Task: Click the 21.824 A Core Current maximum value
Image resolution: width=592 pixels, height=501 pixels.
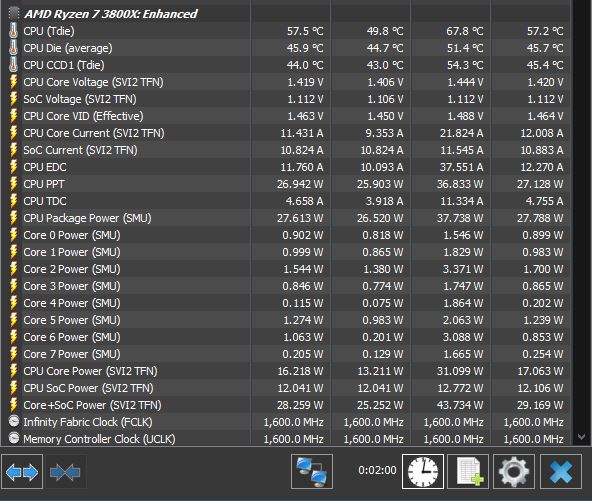Action: [x=461, y=133]
